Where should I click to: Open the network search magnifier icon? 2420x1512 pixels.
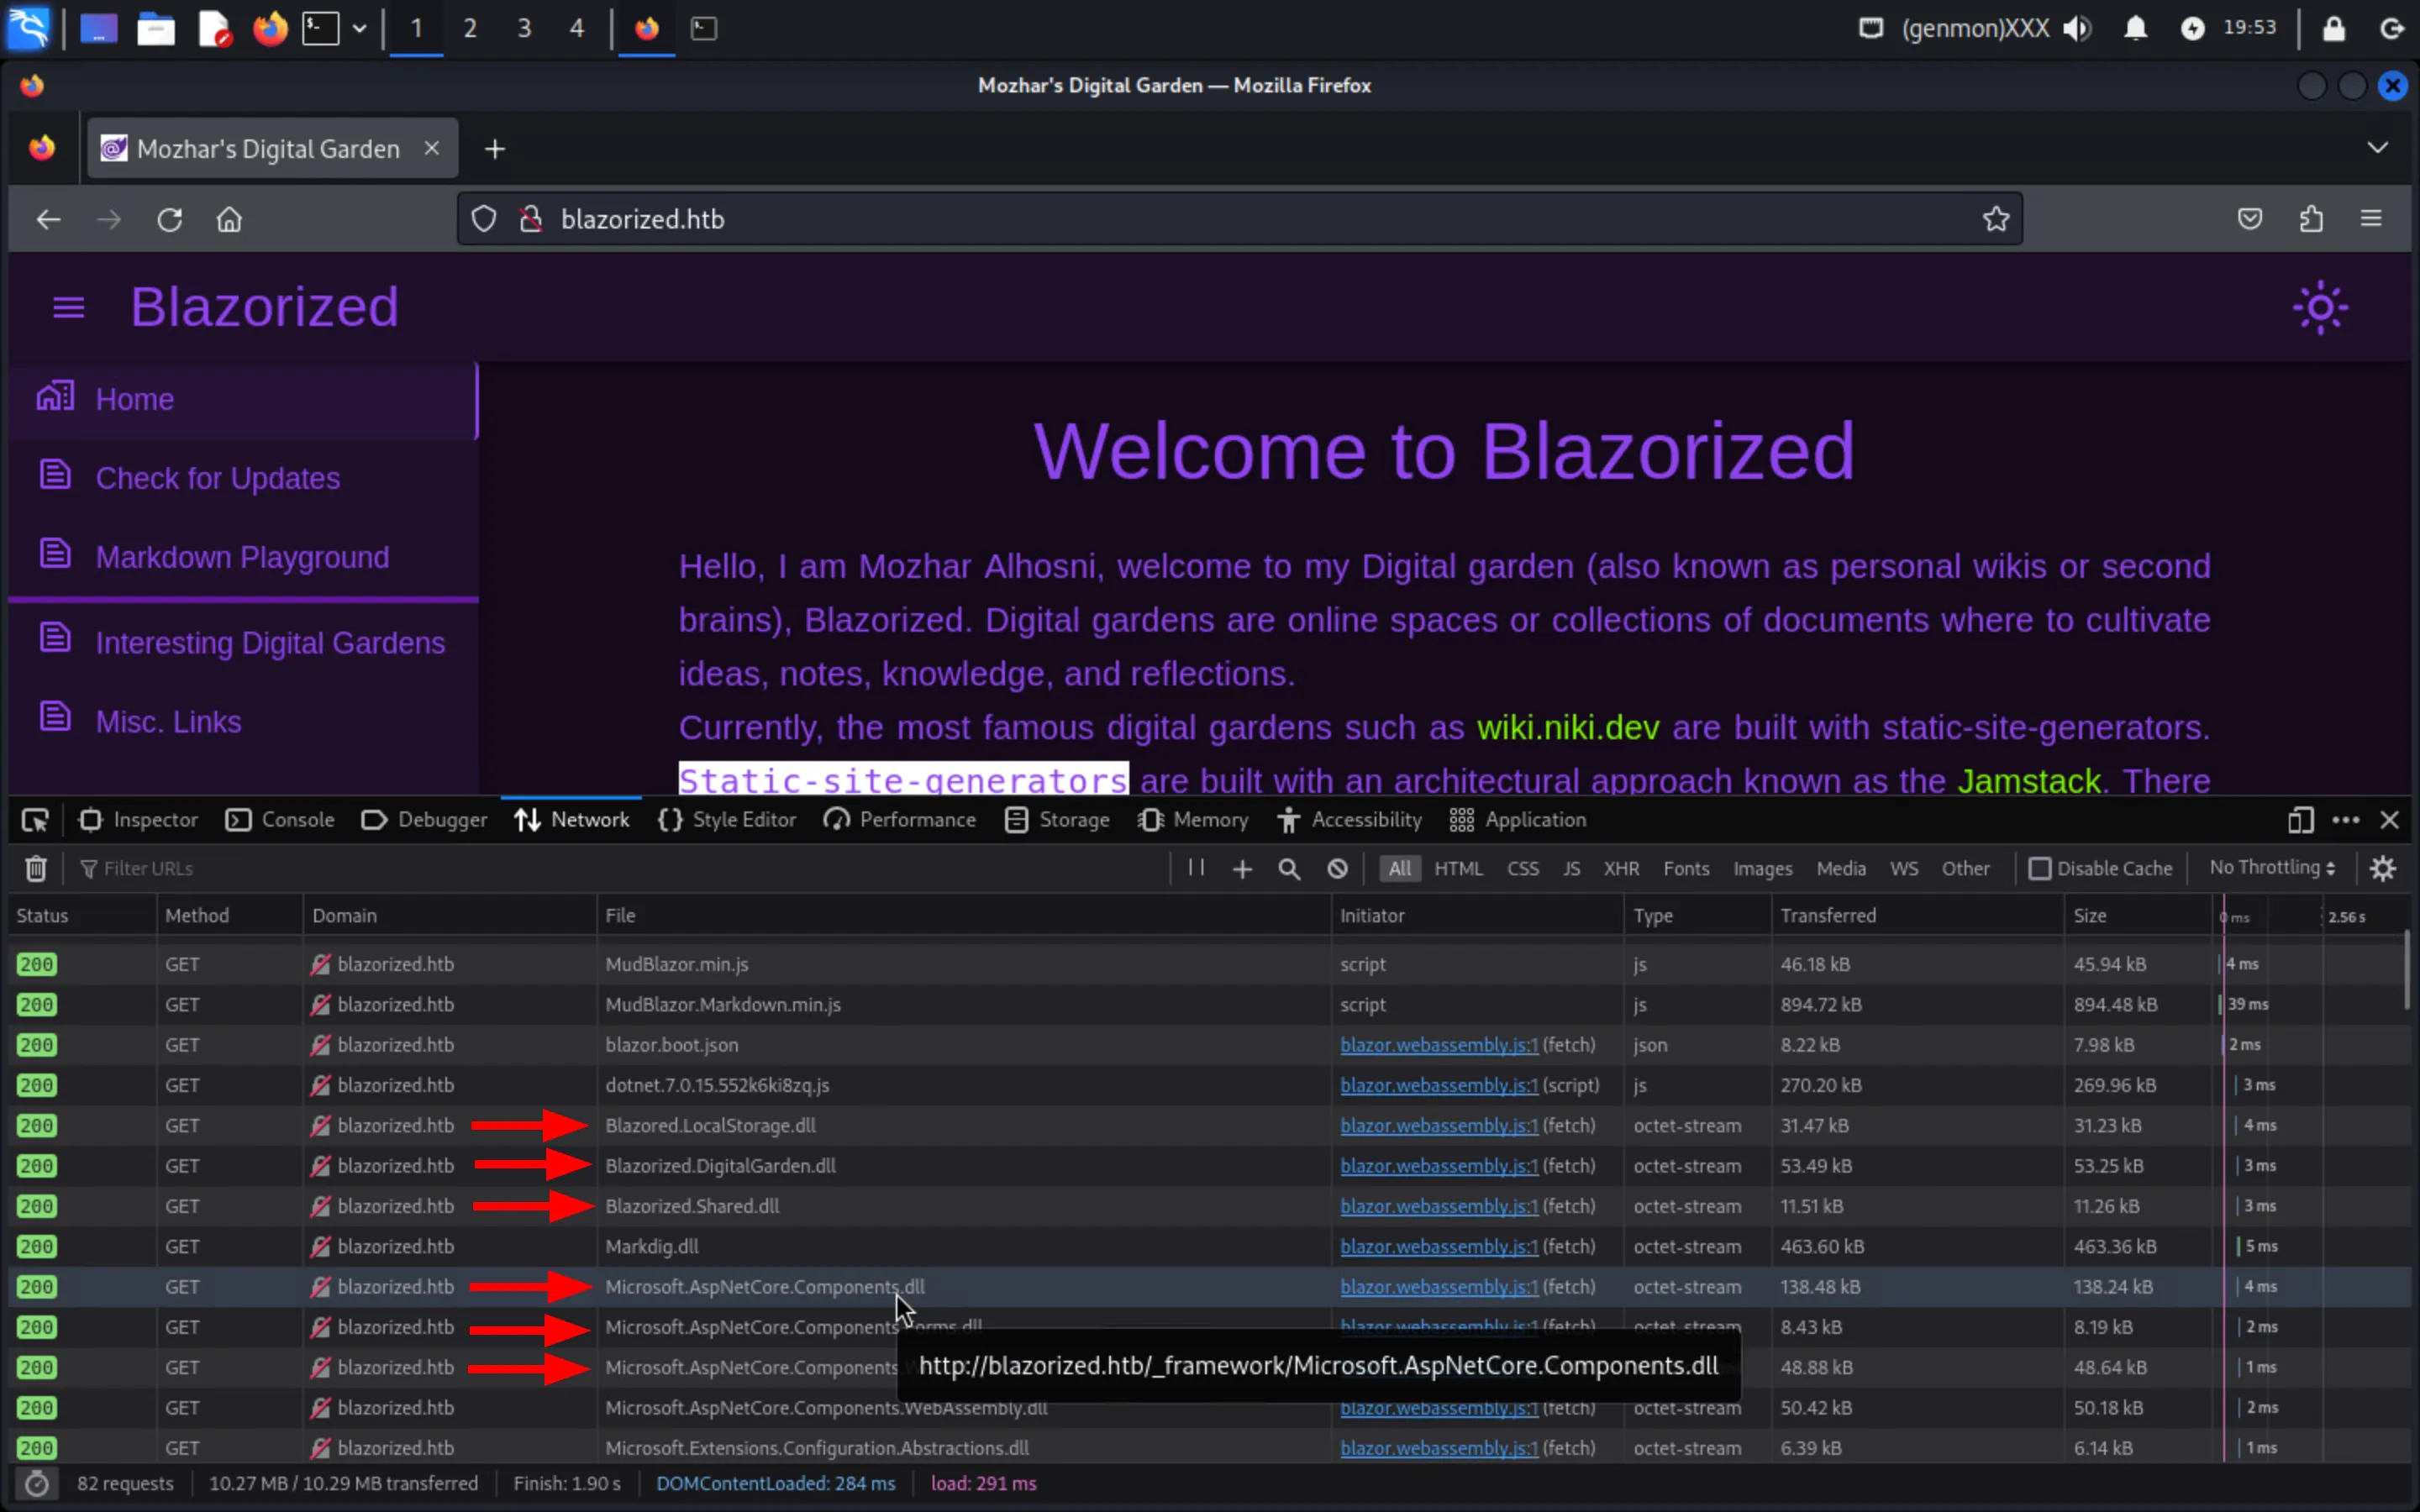click(x=1289, y=869)
